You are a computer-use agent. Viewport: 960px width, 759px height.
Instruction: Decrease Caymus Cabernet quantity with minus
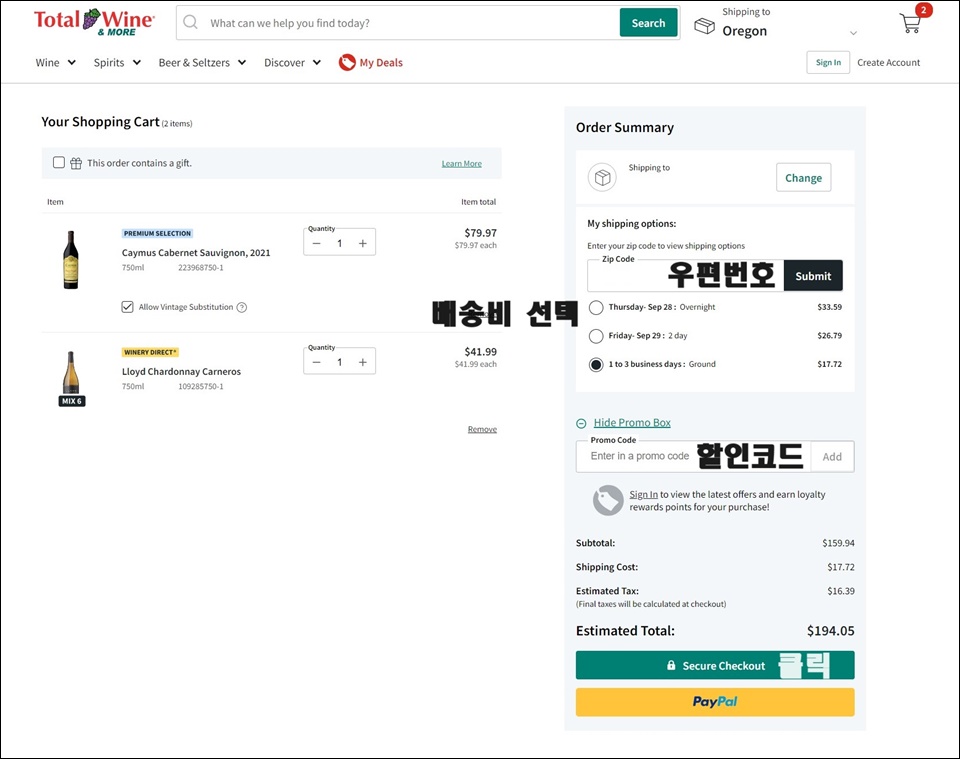[317, 244]
